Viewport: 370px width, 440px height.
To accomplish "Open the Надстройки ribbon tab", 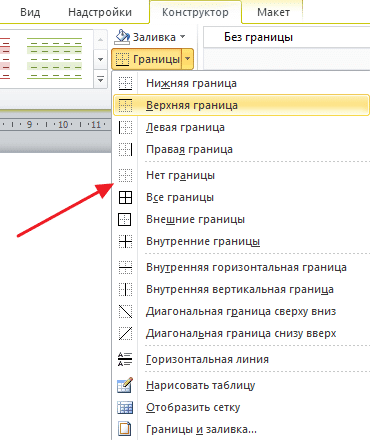I will pos(100,12).
